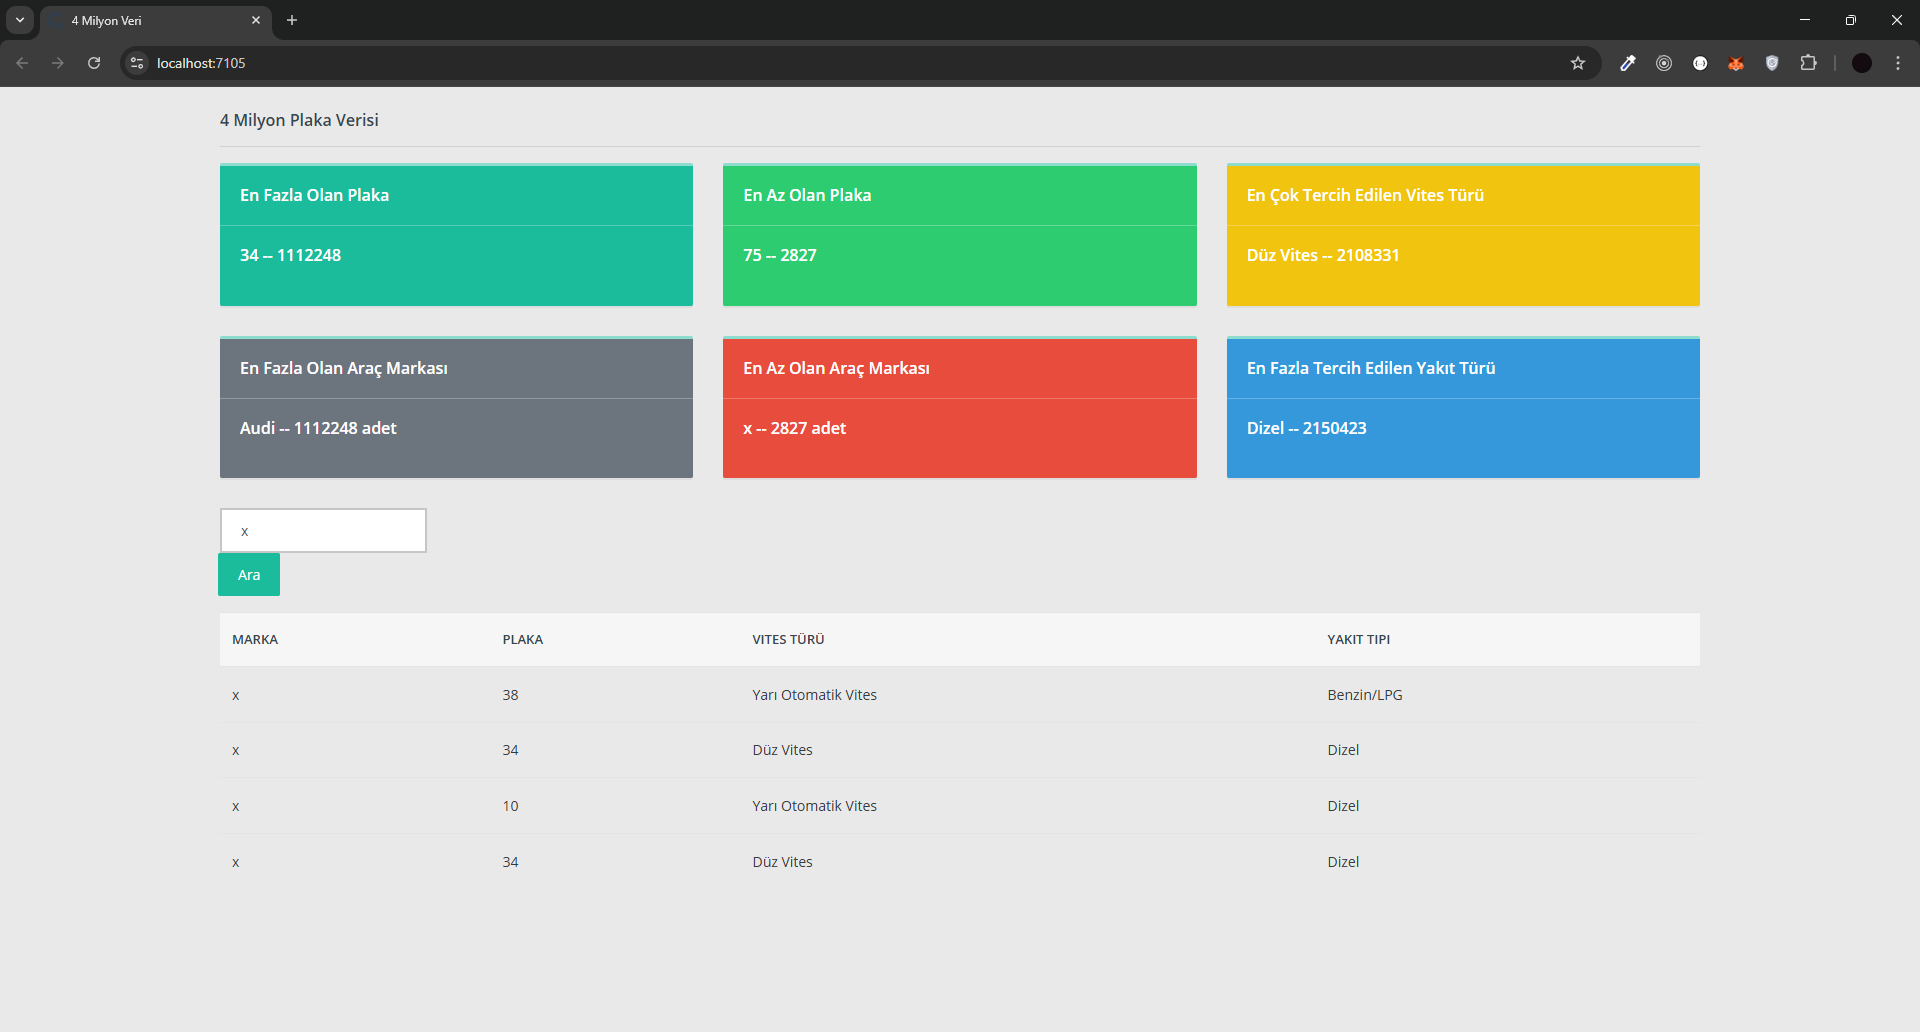The image size is (1920, 1032).
Task: Click the site information icon in address bar
Action: point(137,63)
